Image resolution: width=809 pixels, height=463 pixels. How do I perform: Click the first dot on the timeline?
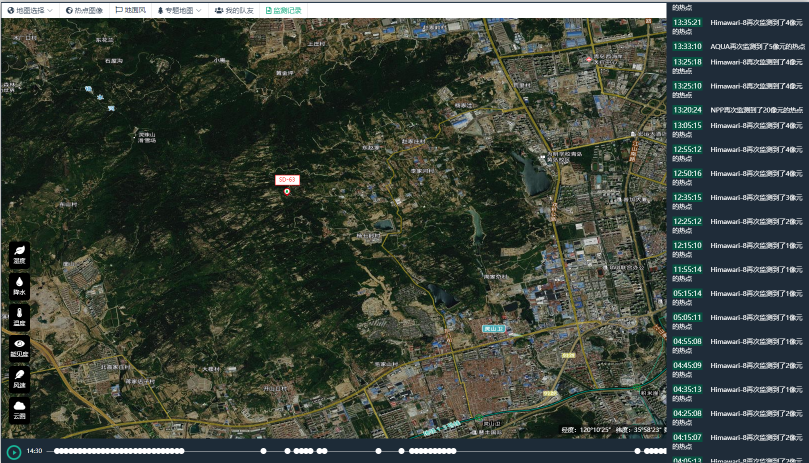coord(57,451)
